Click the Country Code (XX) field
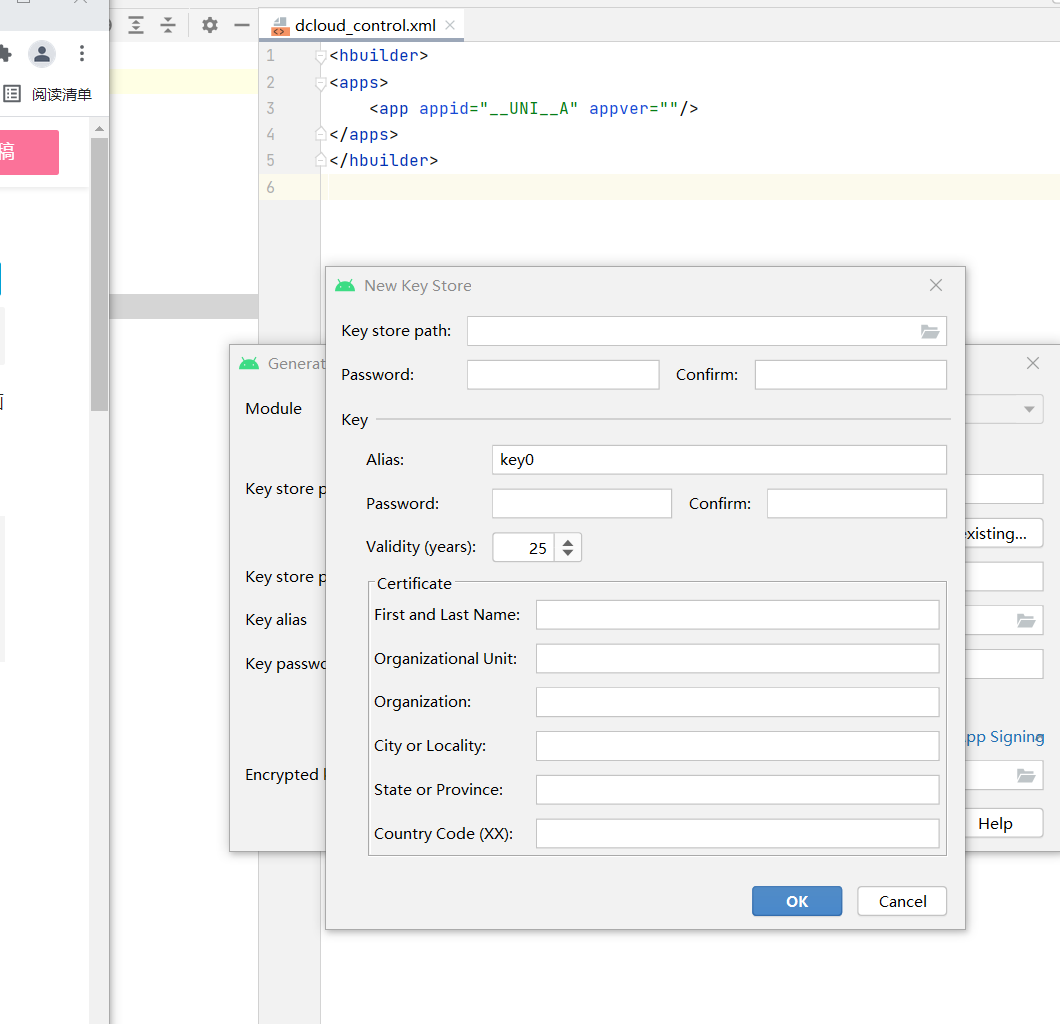Viewport: 1060px width, 1024px height. tap(738, 833)
